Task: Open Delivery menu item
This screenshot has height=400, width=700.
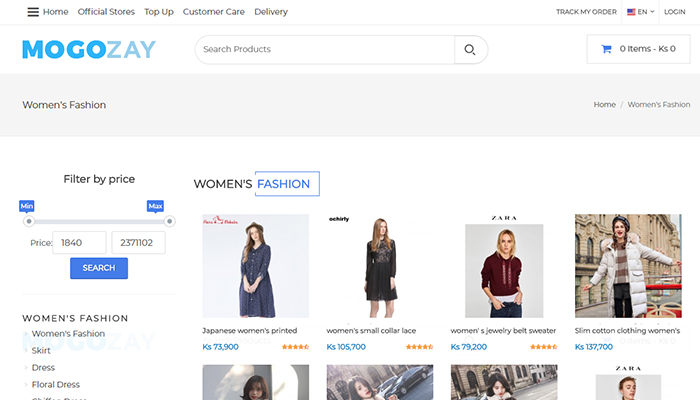Action: click(271, 12)
